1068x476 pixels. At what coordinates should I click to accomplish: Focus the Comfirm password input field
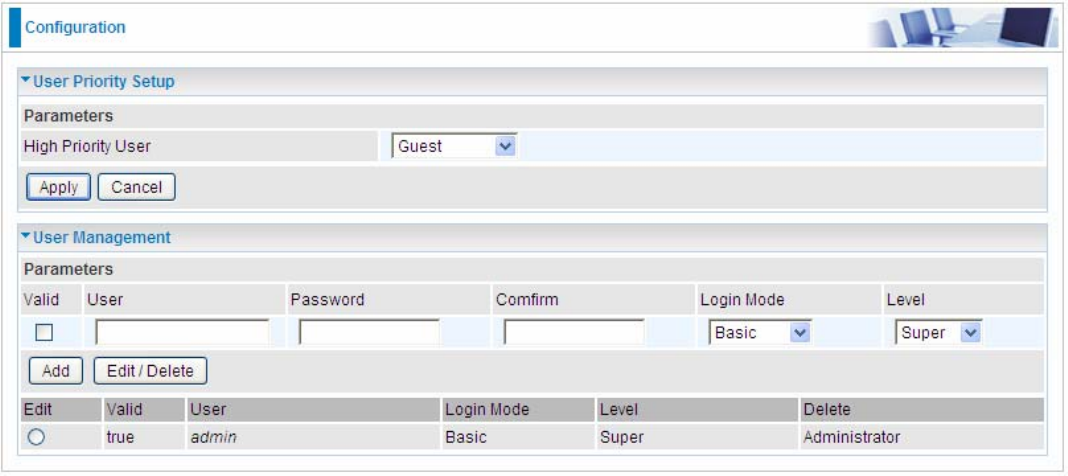pos(574,332)
